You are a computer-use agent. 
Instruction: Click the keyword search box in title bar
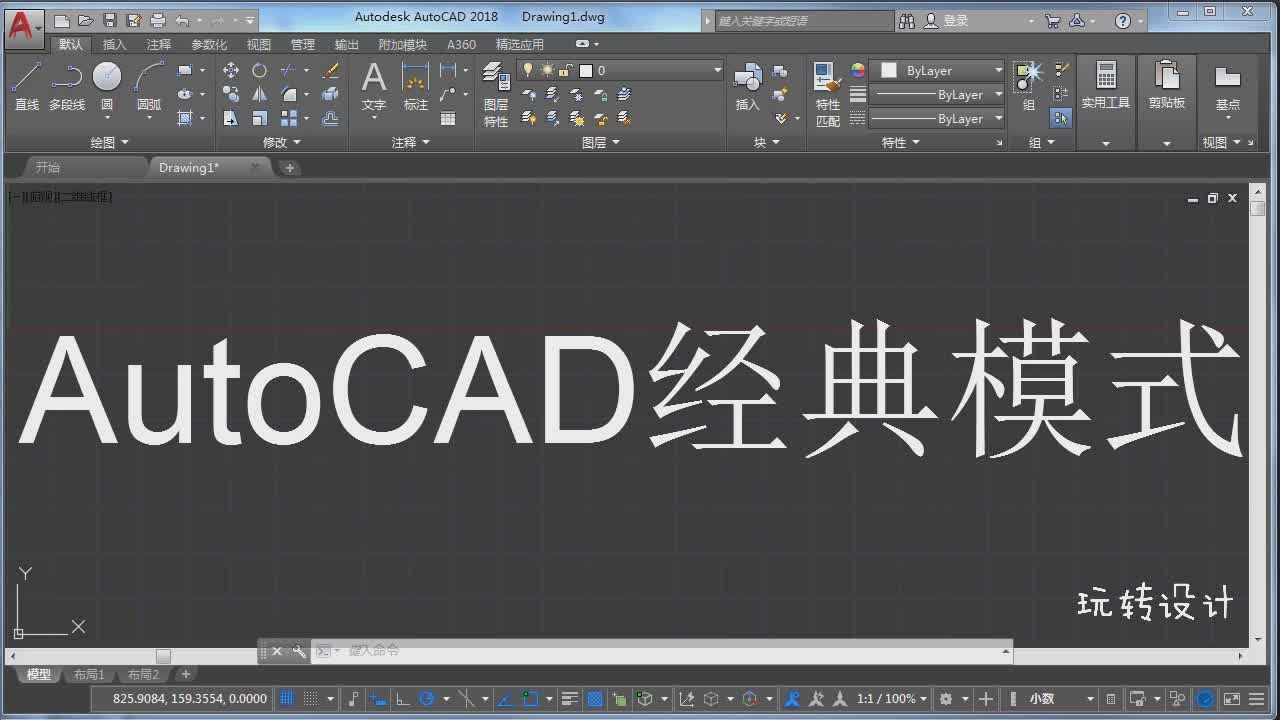805,20
